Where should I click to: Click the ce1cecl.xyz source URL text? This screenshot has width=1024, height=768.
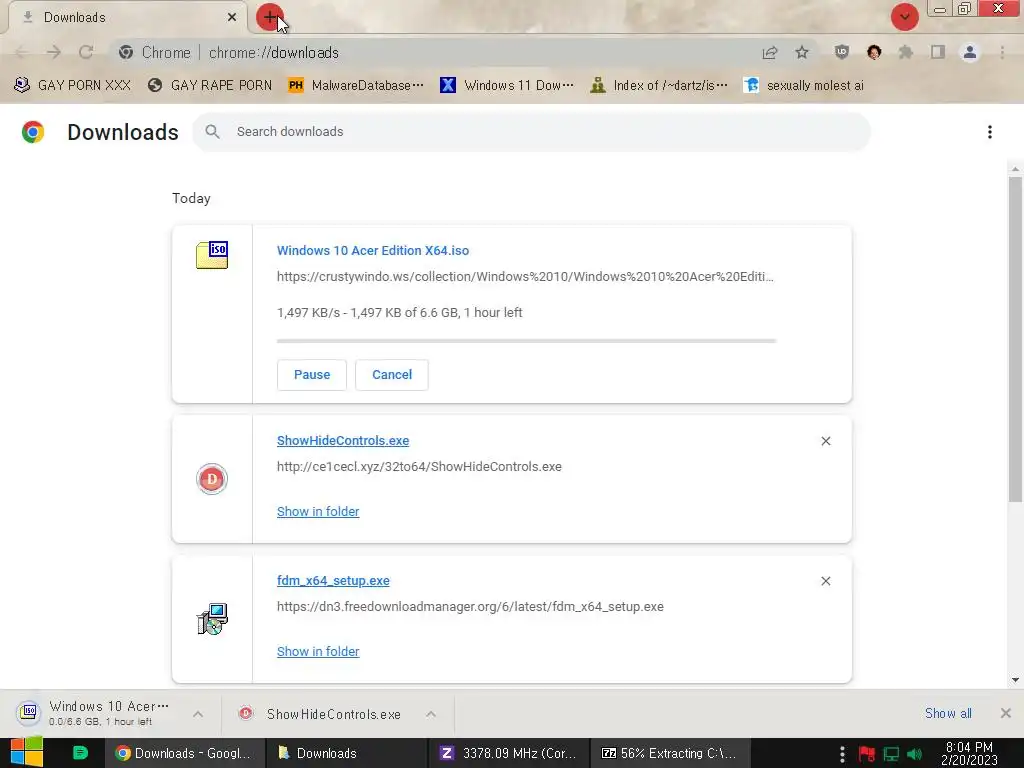click(419, 467)
